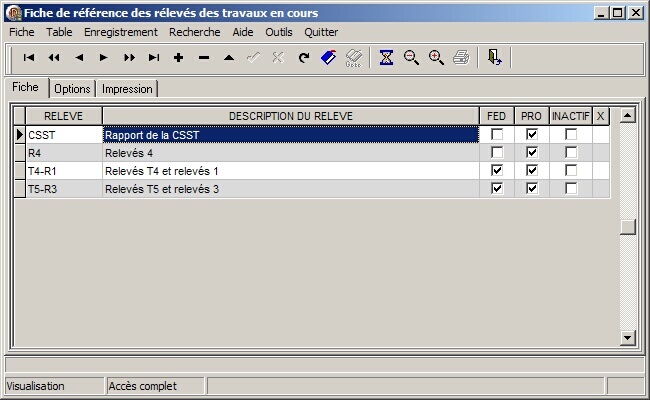Image resolution: width=650 pixels, height=400 pixels.
Task: Click the zoom in magnifier icon
Action: (436, 58)
